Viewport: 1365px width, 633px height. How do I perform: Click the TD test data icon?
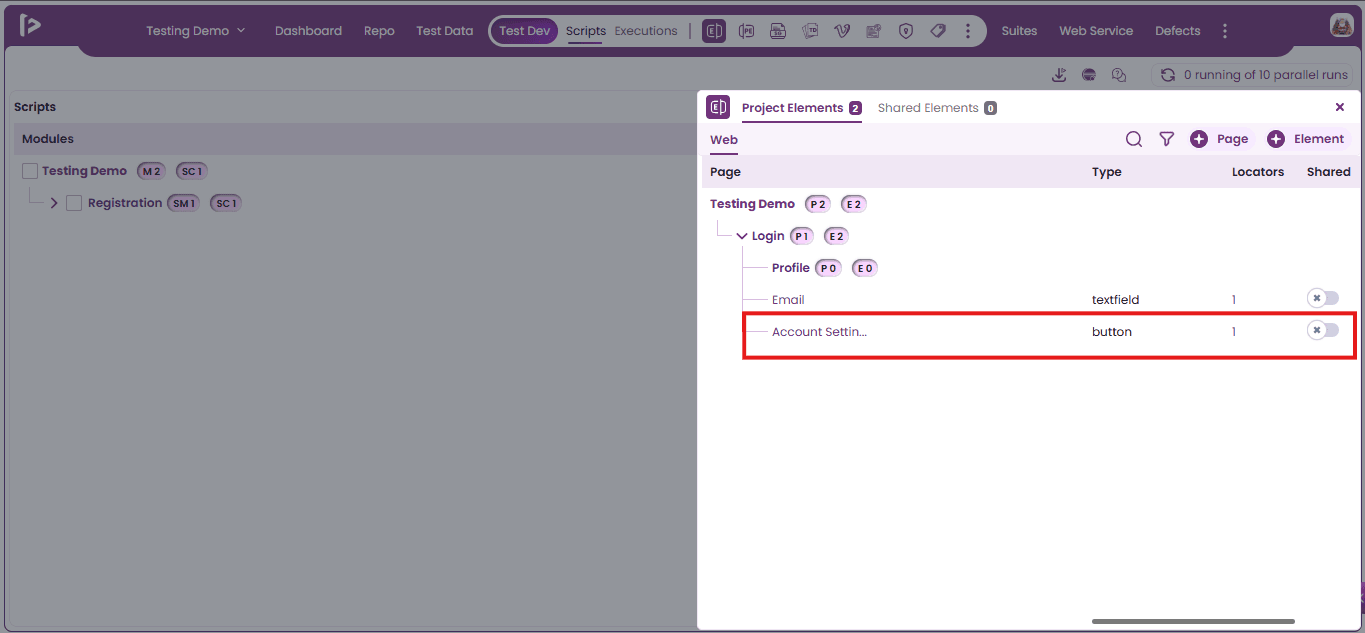(x=810, y=31)
